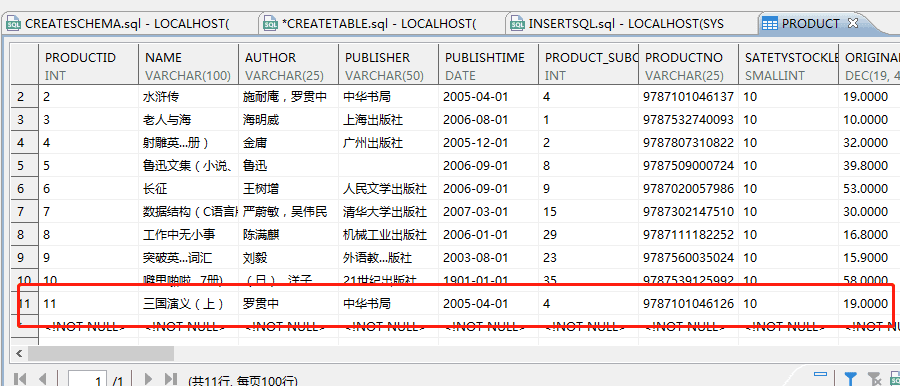
Task: Click the date cell 2003-08-01
Action: coord(488,257)
